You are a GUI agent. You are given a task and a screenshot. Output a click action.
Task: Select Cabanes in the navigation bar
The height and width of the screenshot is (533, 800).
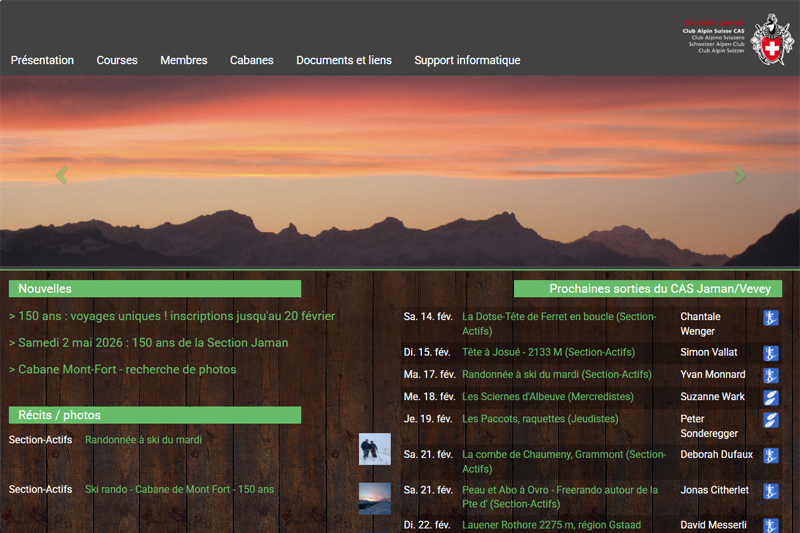(252, 60)
